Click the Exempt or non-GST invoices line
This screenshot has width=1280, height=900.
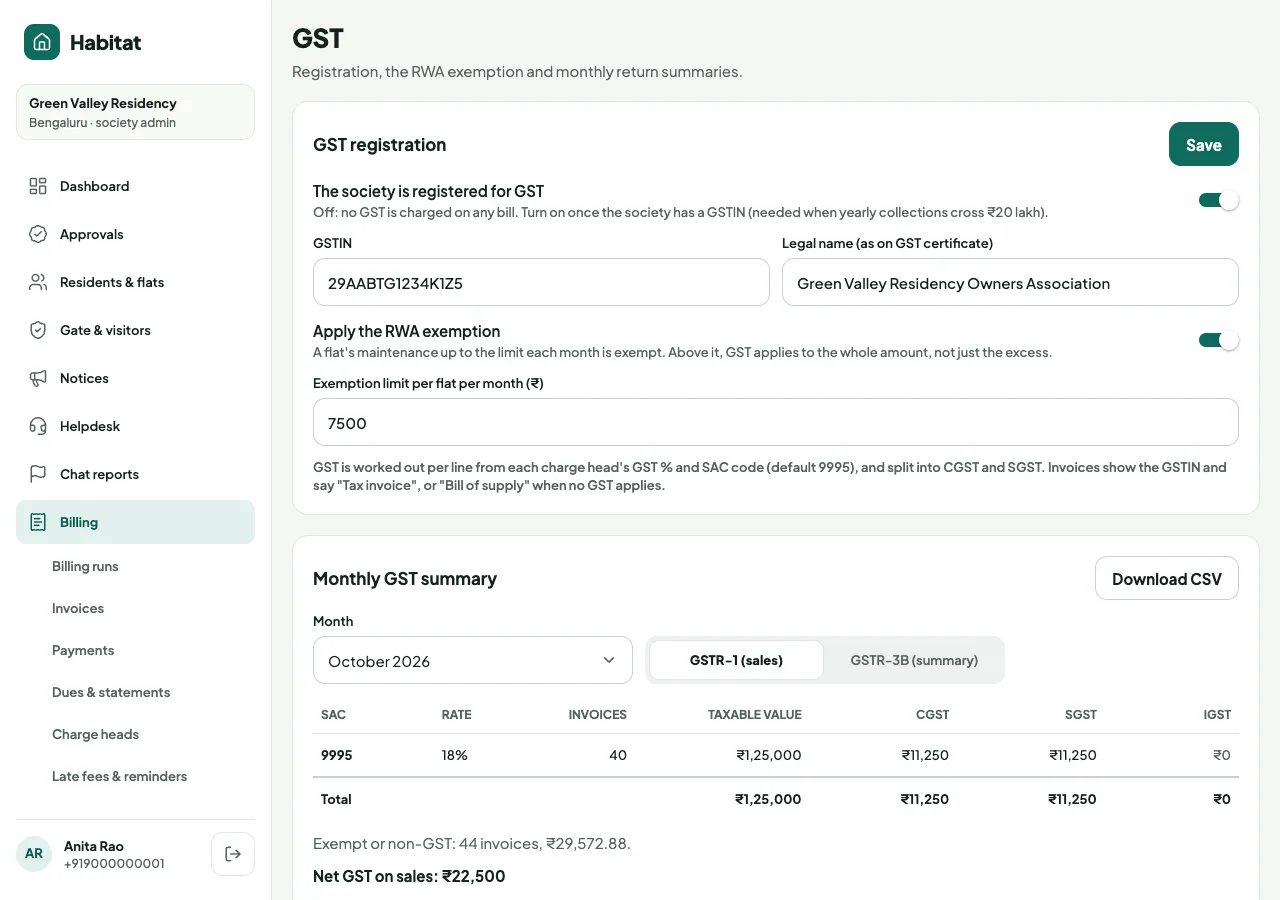[x=472, y=843]
